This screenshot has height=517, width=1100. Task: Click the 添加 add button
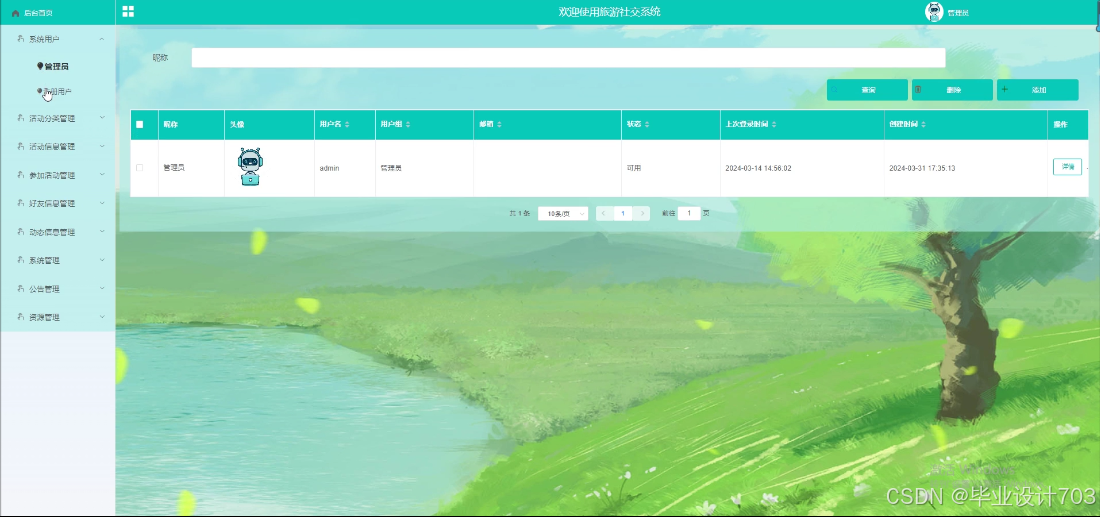click(x=1038, y=90)
